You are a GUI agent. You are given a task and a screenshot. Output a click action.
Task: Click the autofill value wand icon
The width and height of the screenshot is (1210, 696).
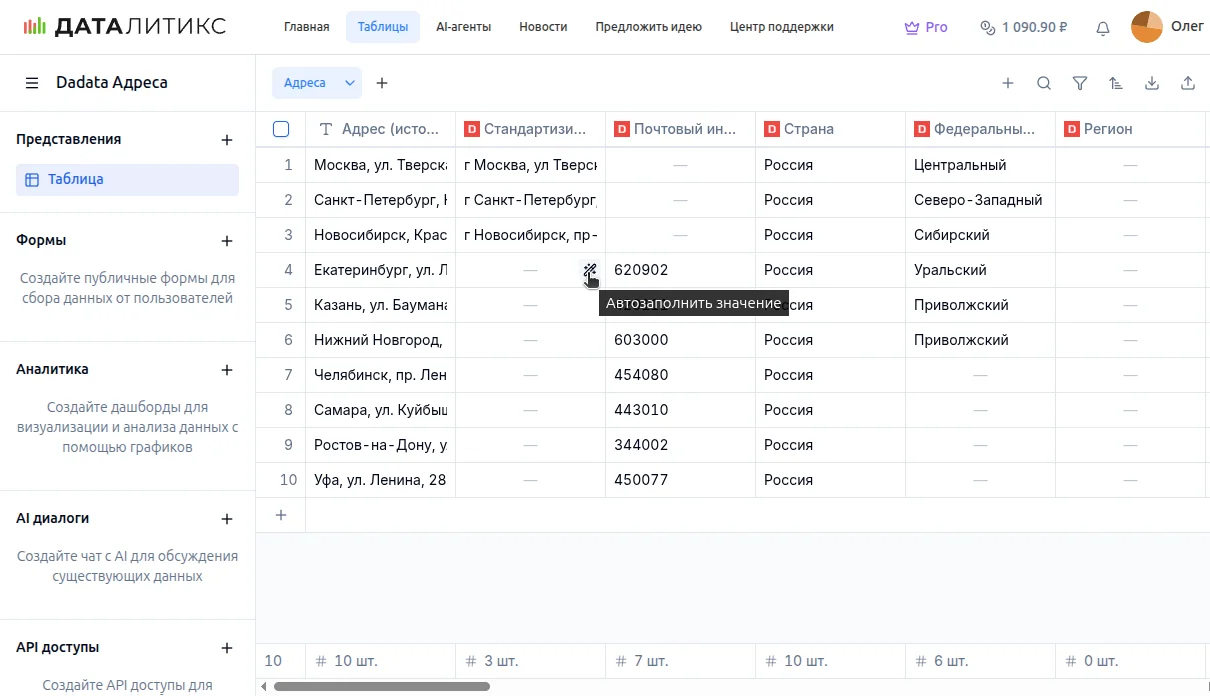590,270
